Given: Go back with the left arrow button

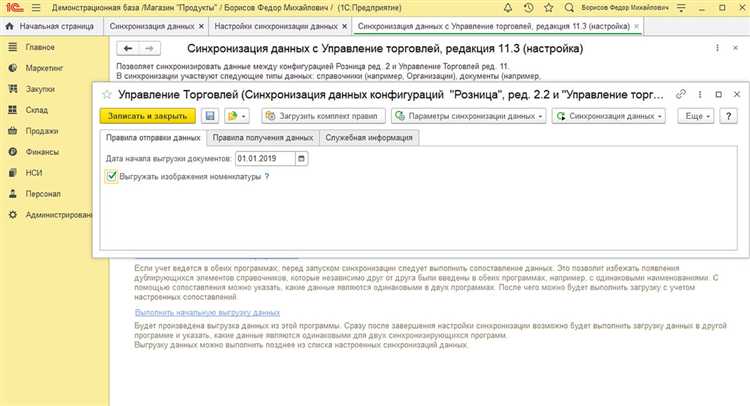Looking at the screenshot, I should tap(128, 48).
